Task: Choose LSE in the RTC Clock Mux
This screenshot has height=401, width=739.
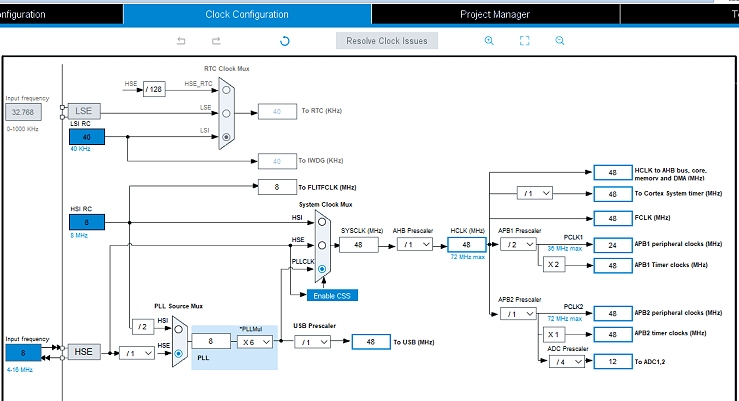Action: [x=227, y=111]
